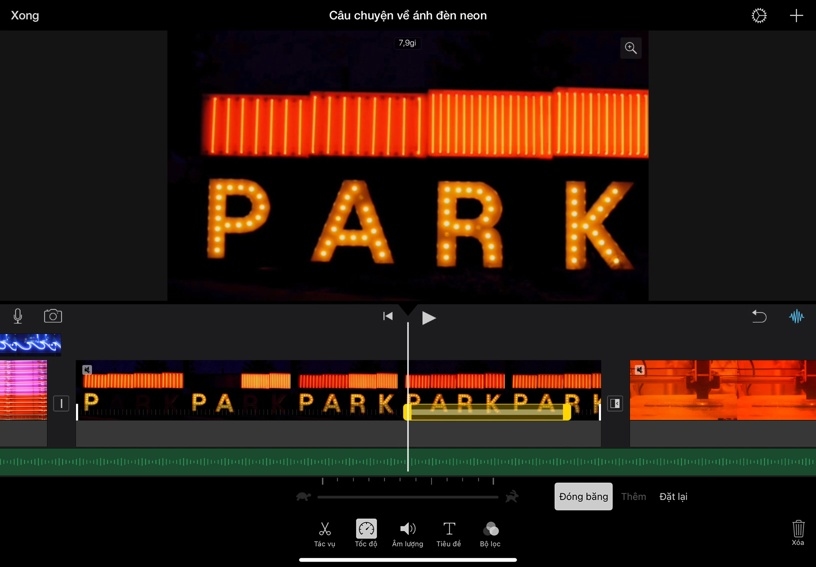This screenshot has width=816, height=567.
Task: Click the turtle slow-speed icon
Action: click(303, 497)
